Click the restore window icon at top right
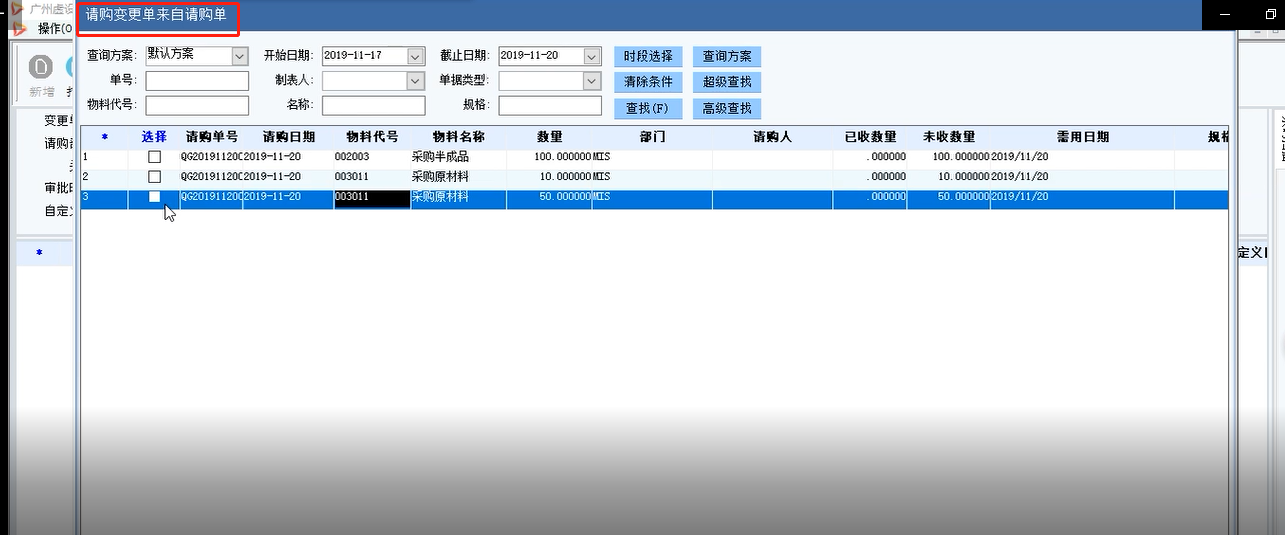 pyautogui.click(x=1271, y=15)
